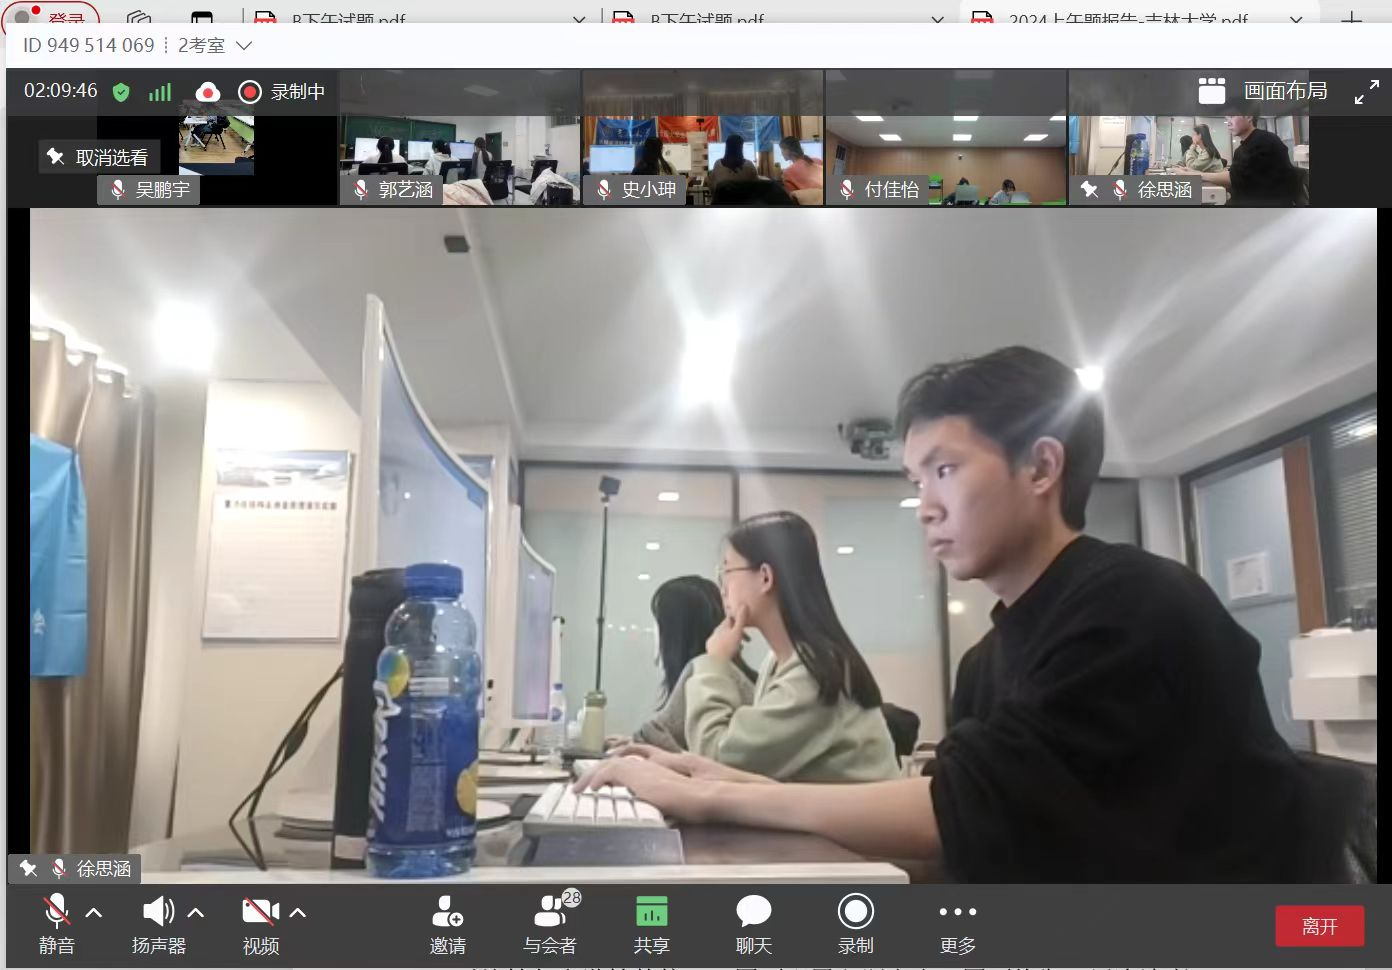
Task: Expand the arrow next to 视频
Action: (298, 912)
